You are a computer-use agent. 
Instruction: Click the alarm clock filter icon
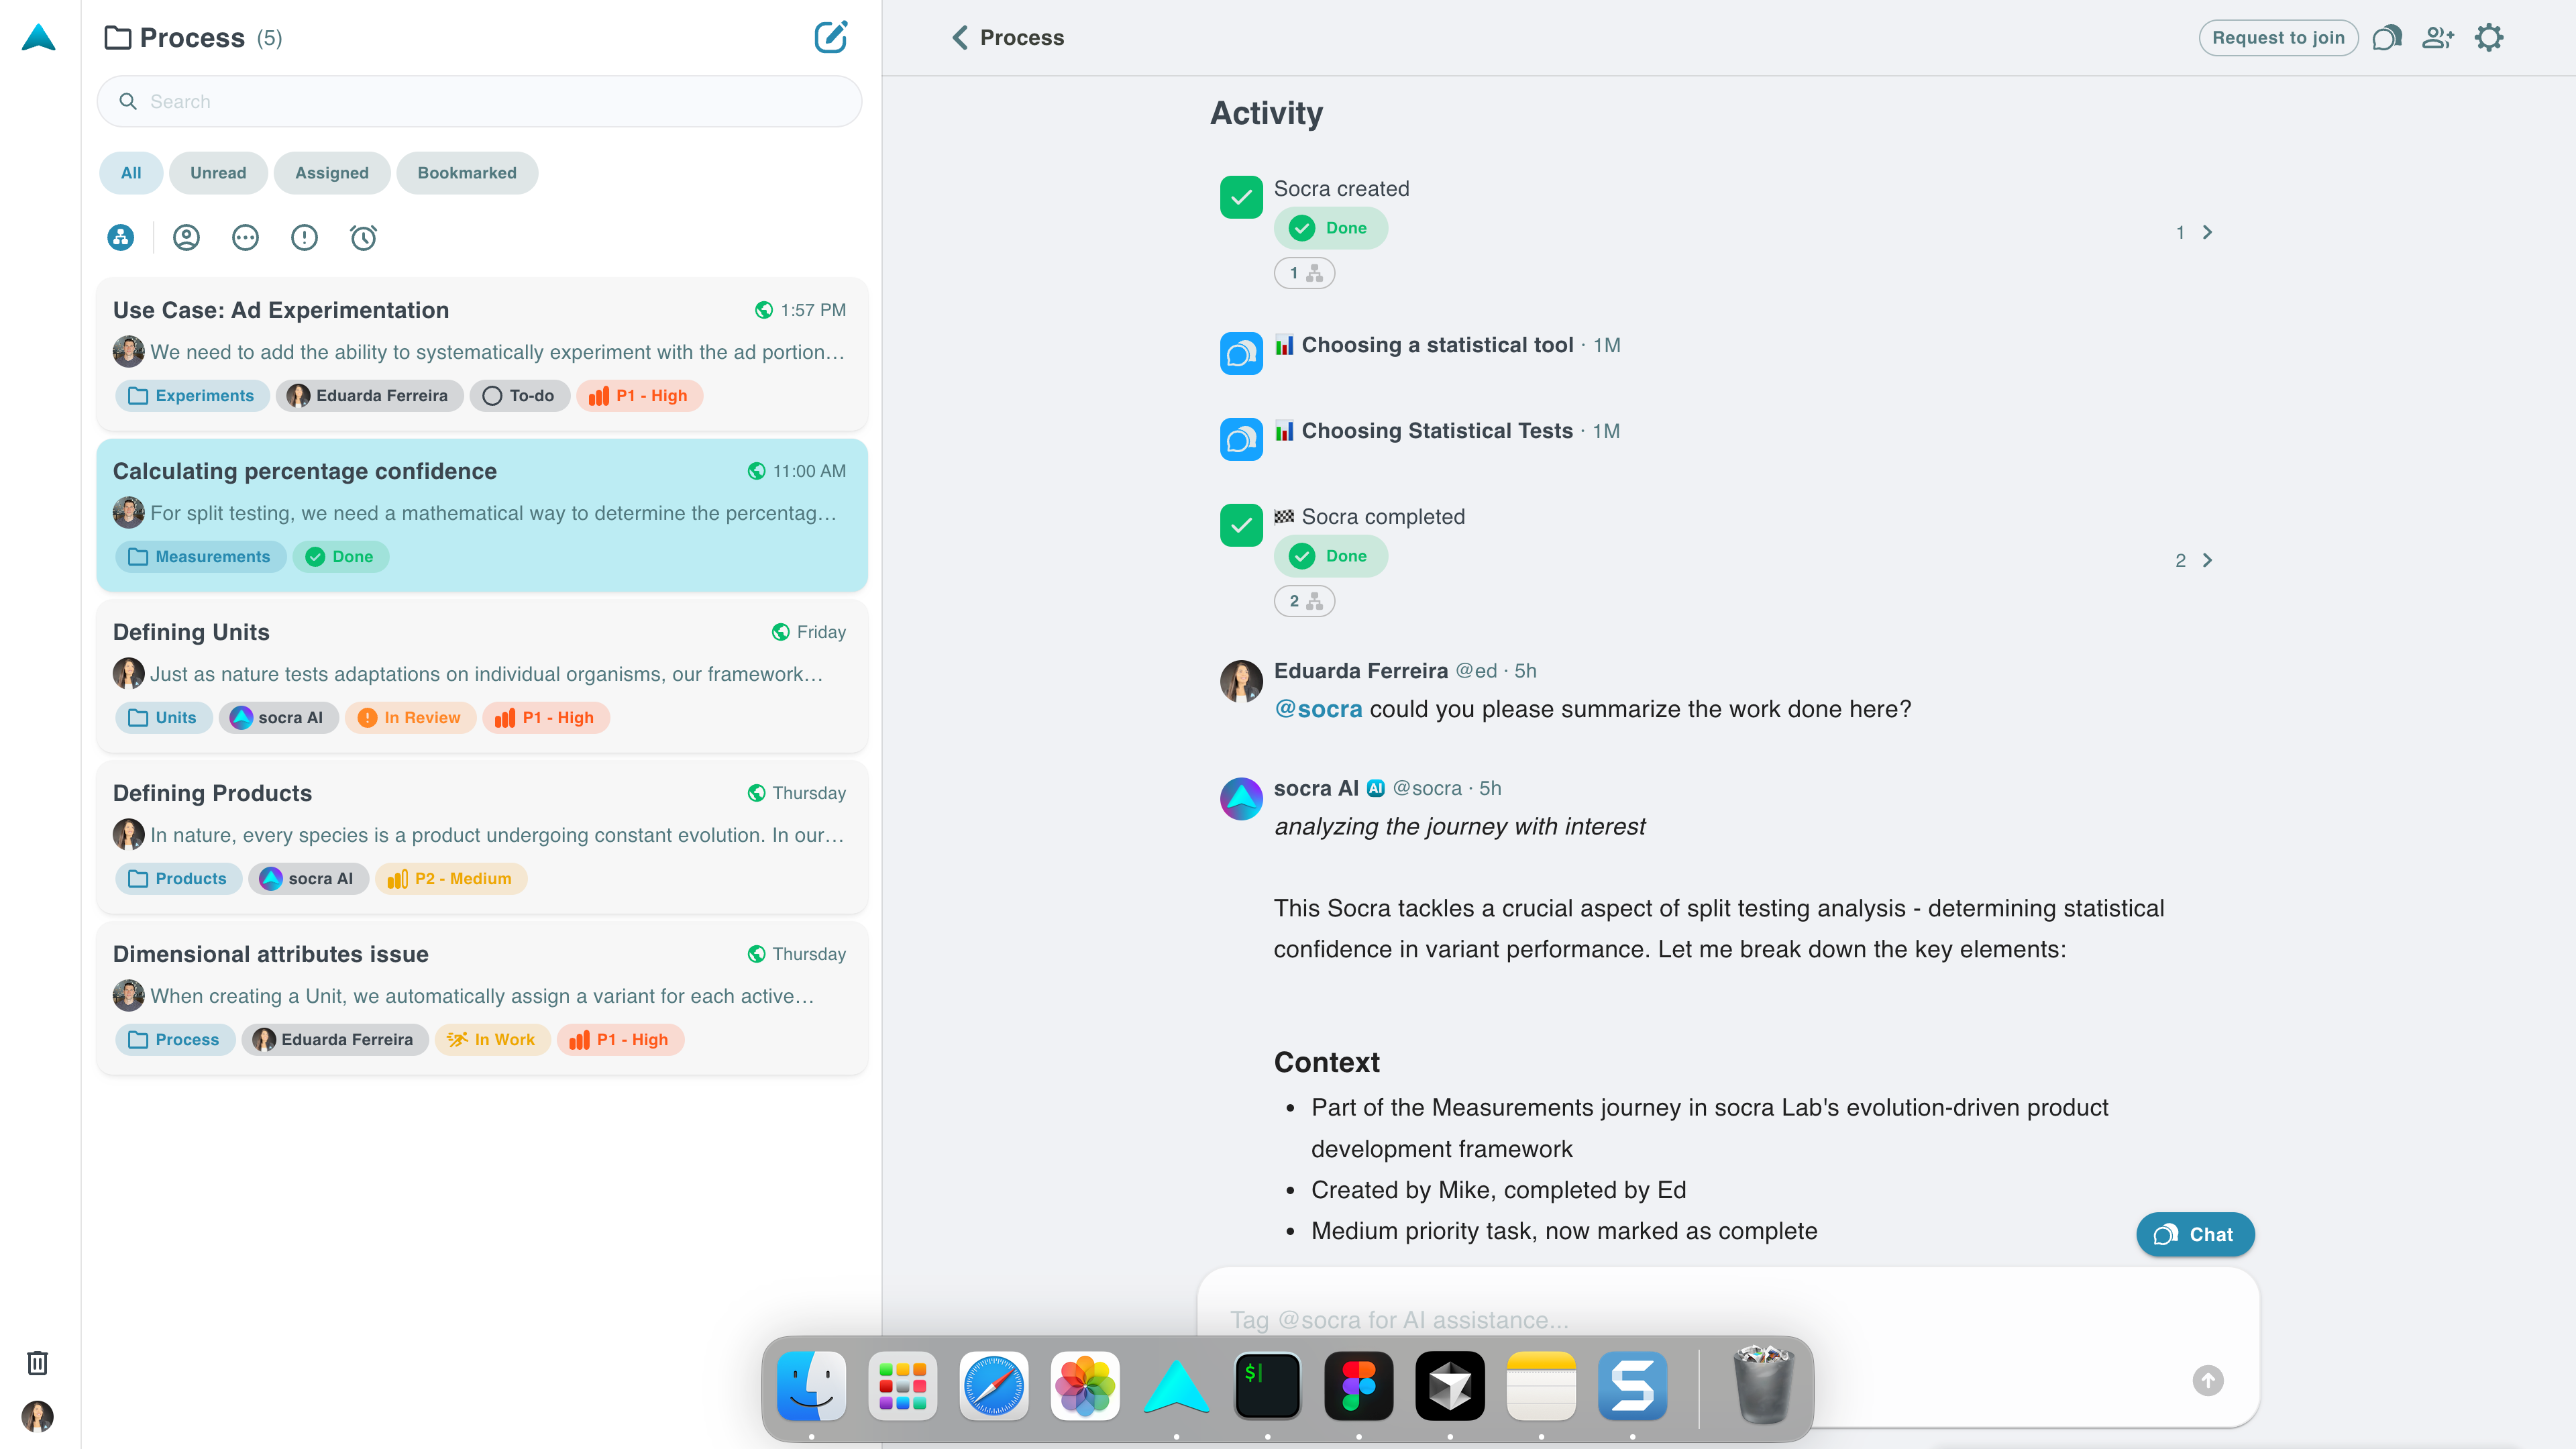(x=363, y=237)
